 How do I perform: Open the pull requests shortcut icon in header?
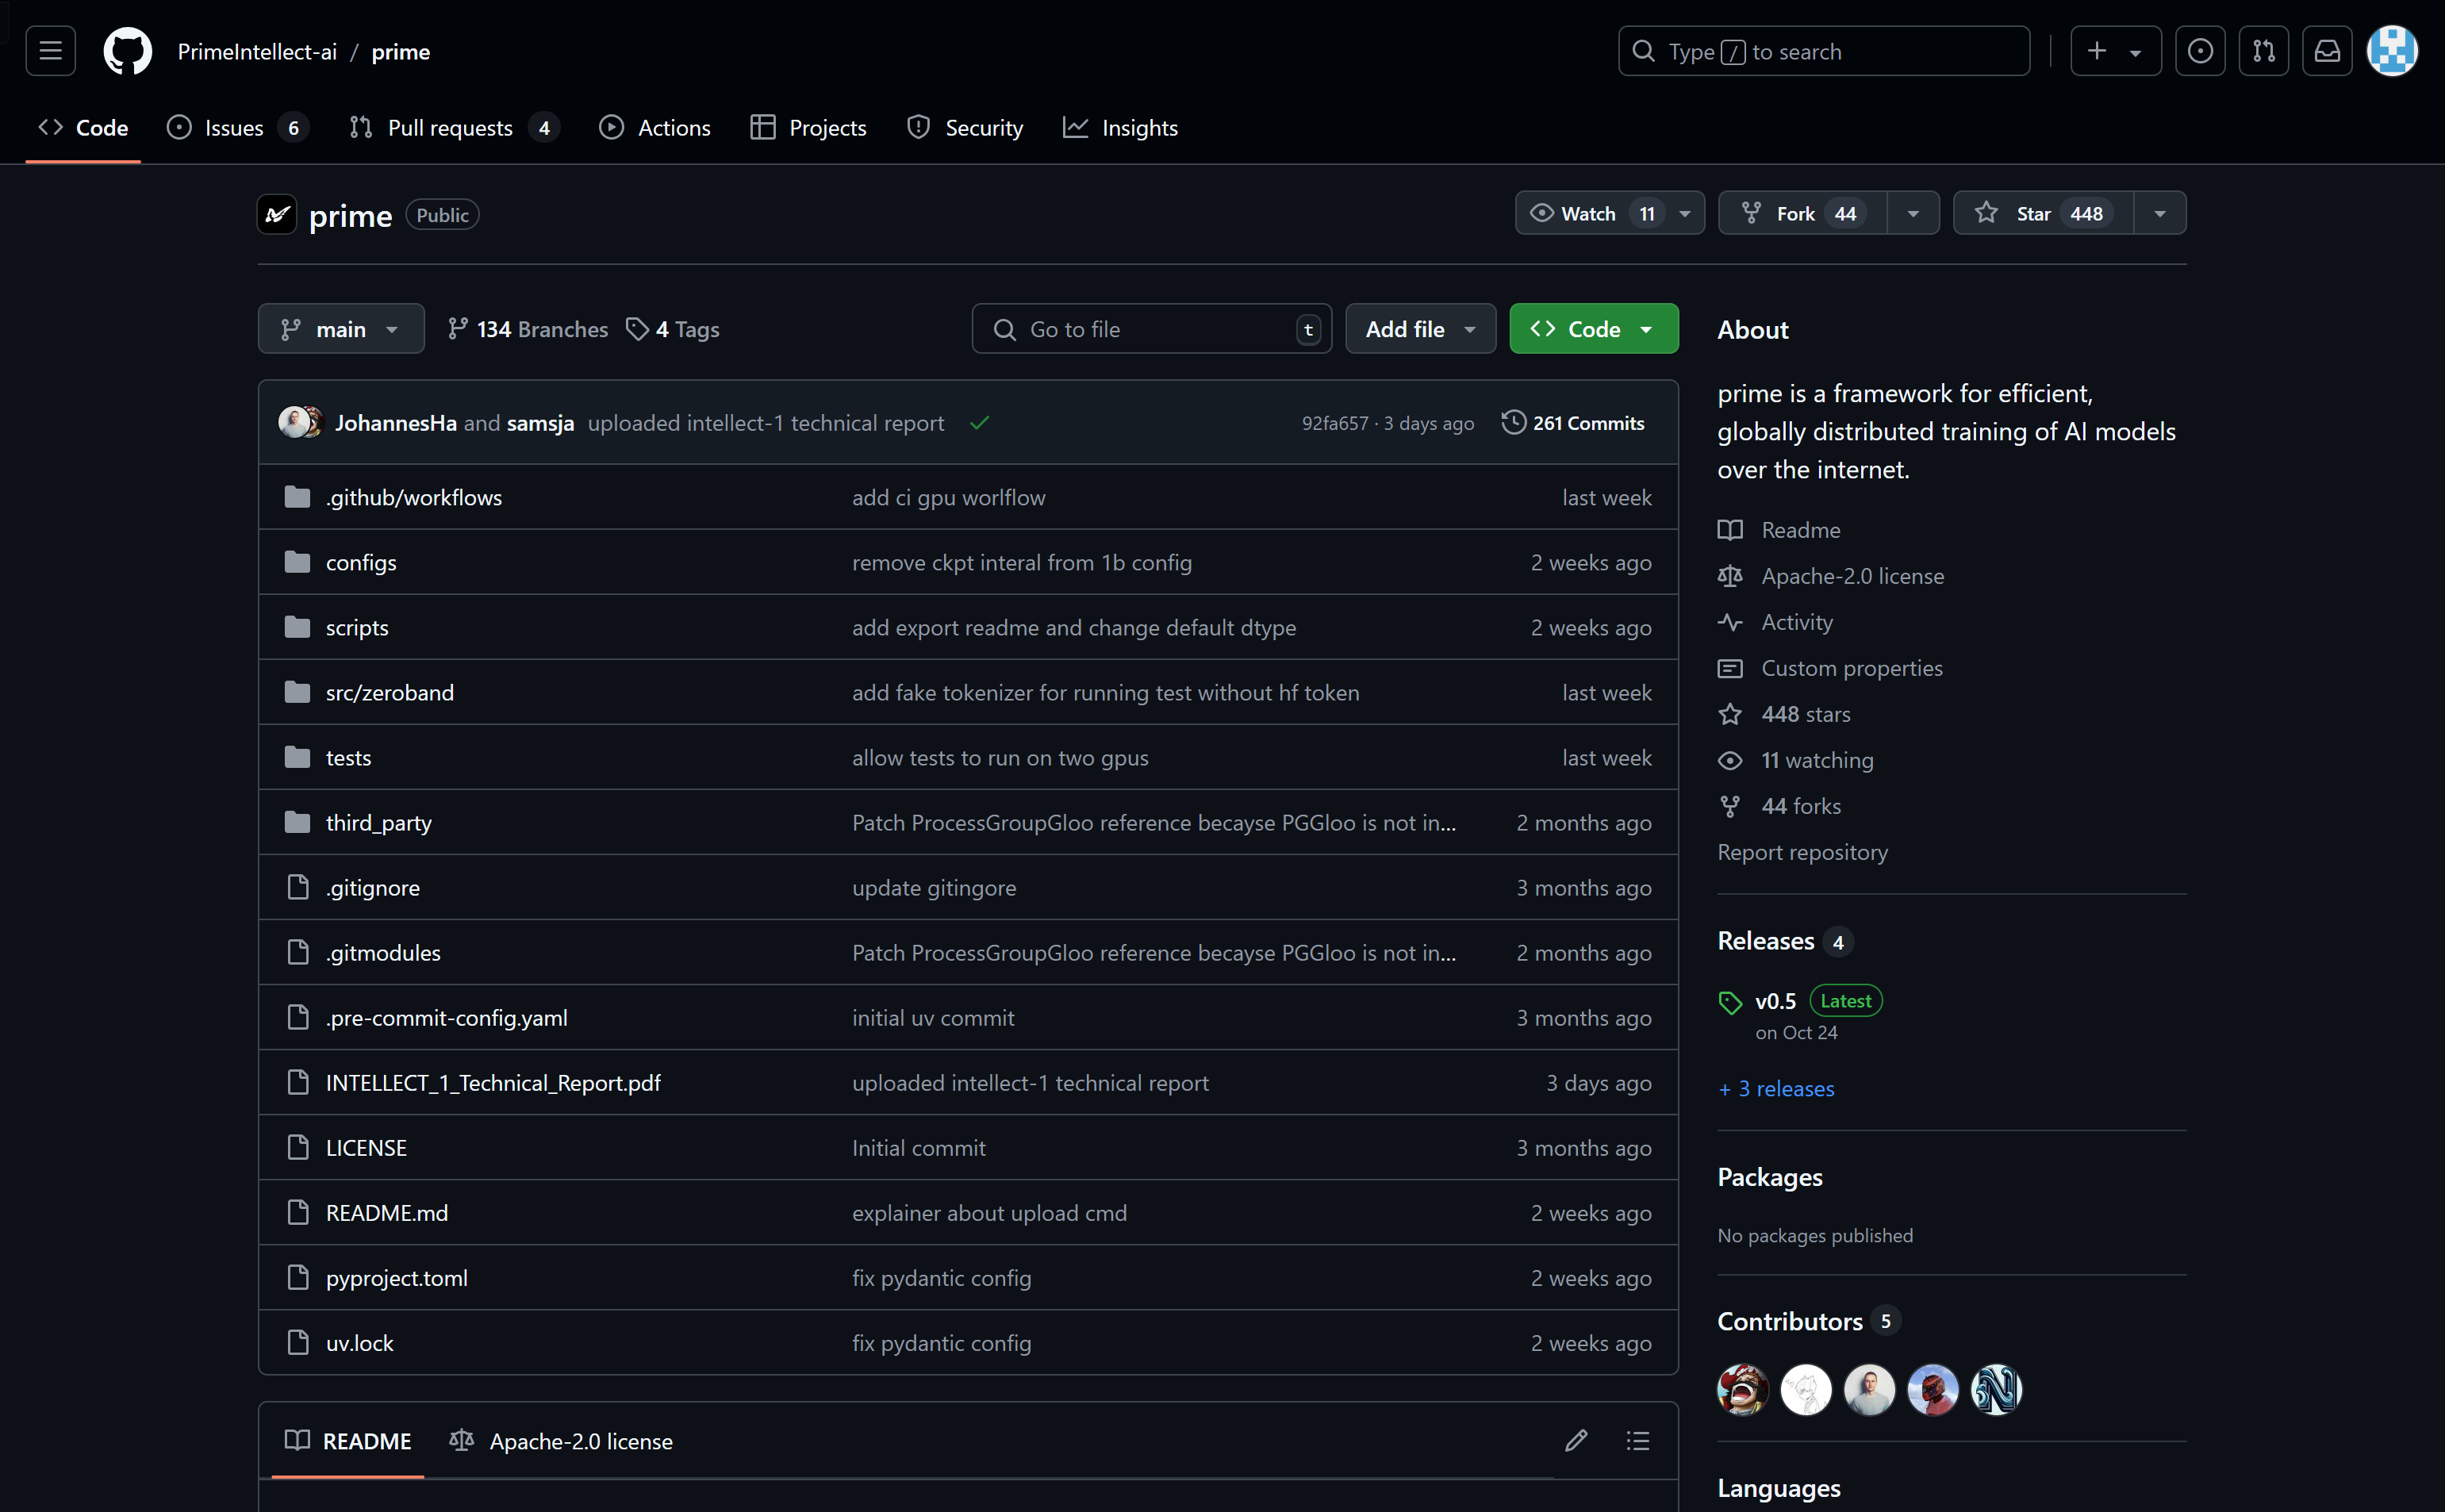pos(2263,51)
